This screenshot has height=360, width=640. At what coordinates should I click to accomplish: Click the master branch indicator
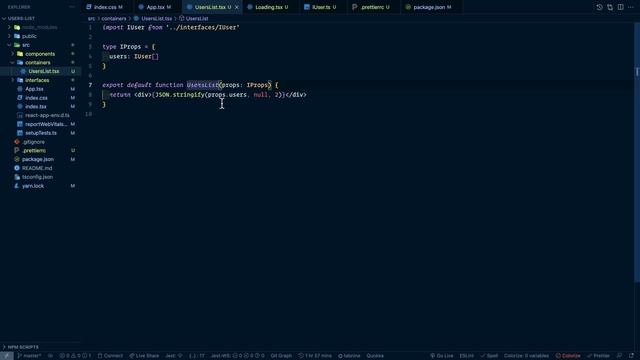click(x=29, y=356)
